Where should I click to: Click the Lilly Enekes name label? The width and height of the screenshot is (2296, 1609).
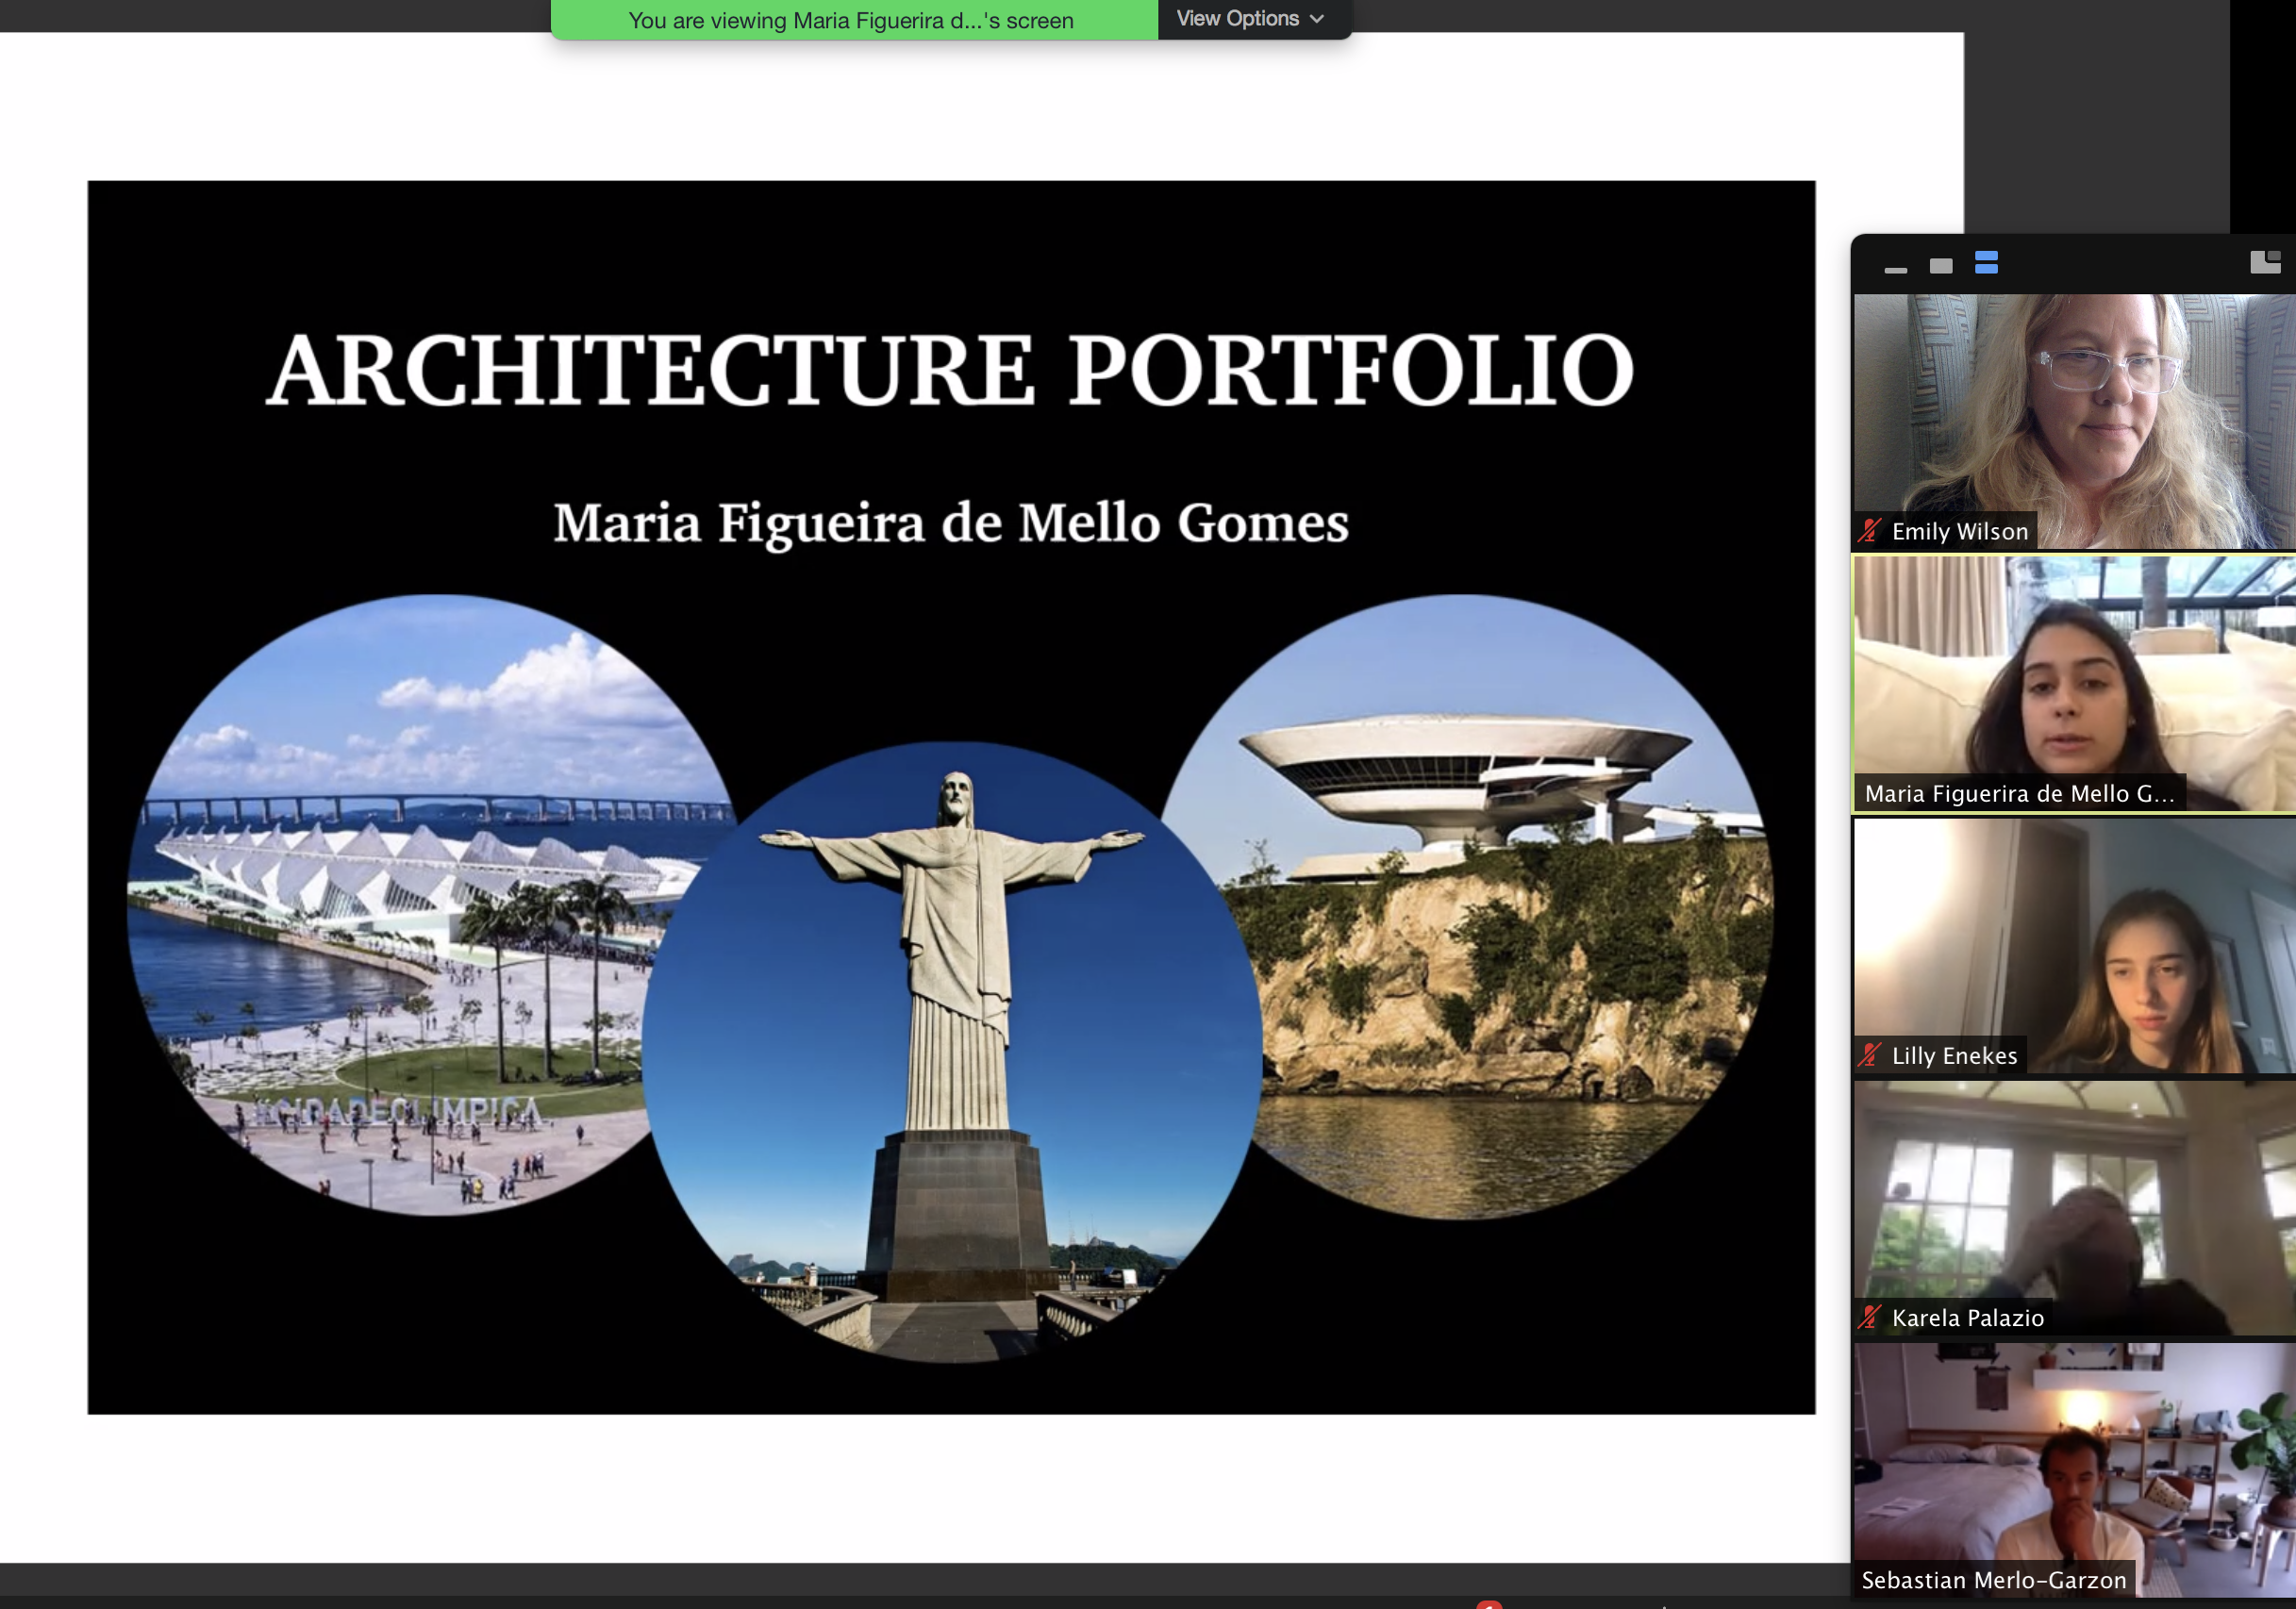click(1954, 1056)
